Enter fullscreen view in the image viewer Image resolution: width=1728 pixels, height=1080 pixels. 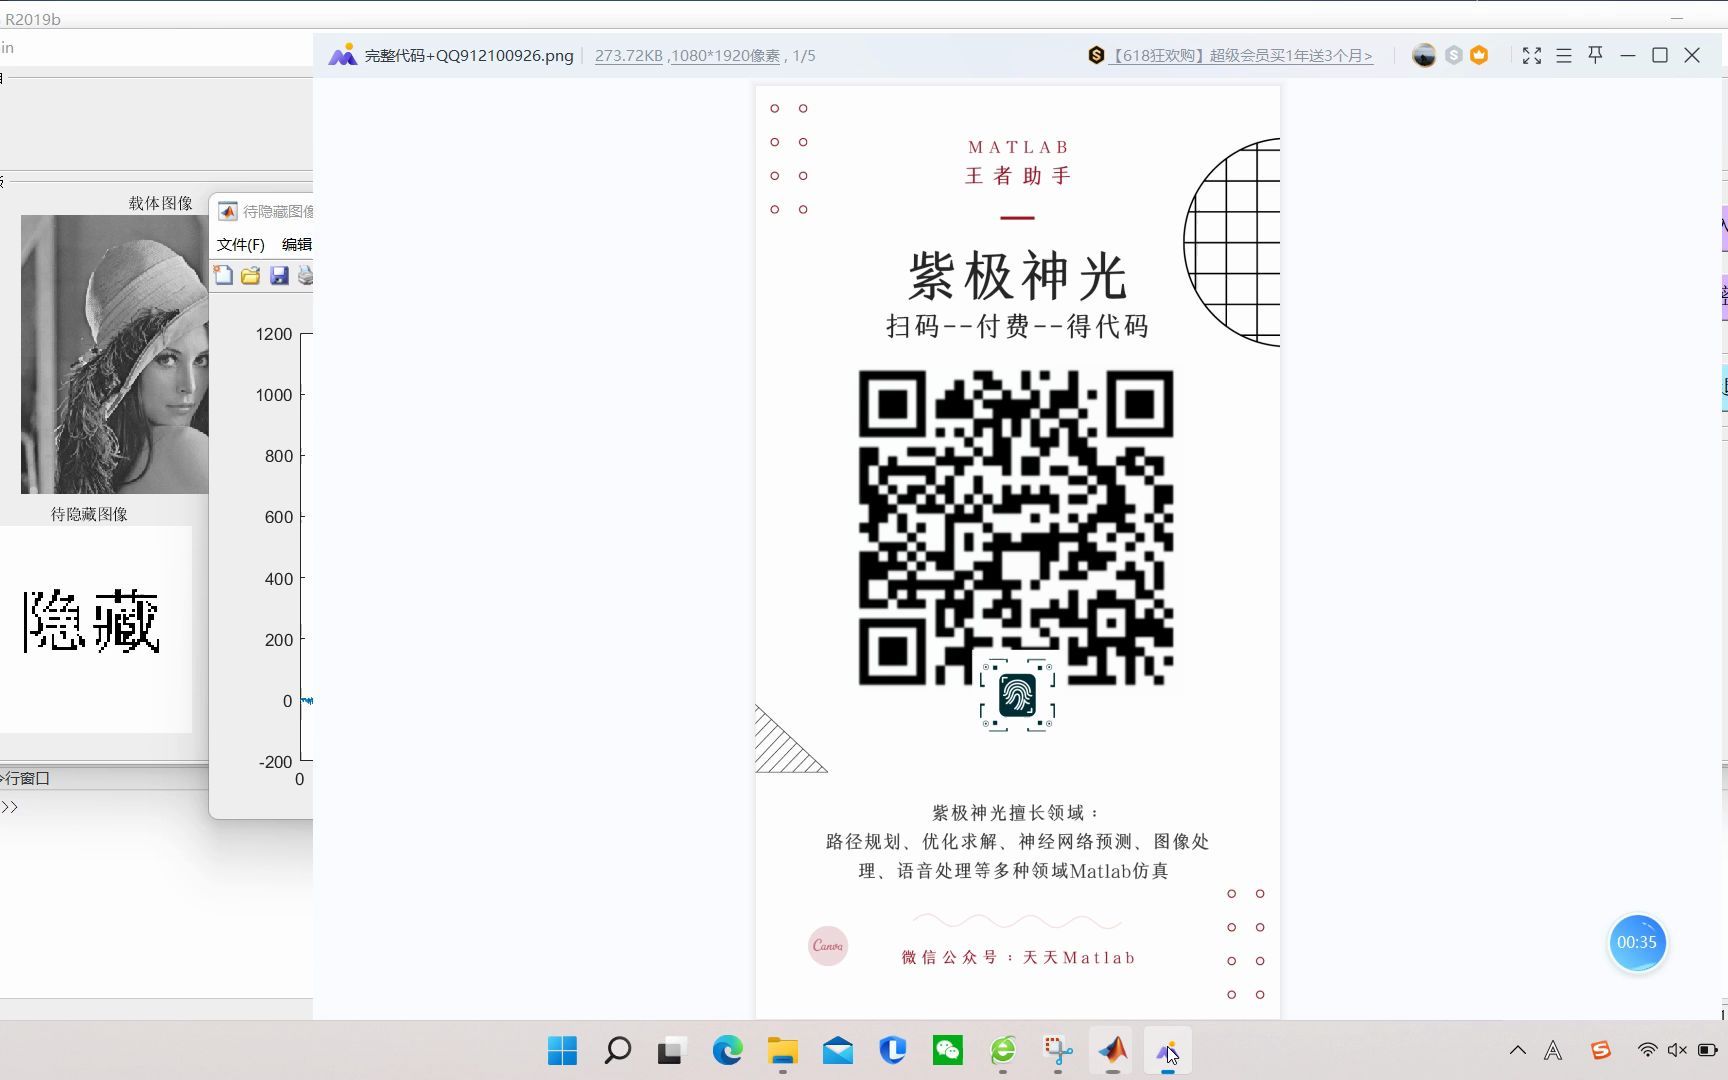[x=1531, y=55]
